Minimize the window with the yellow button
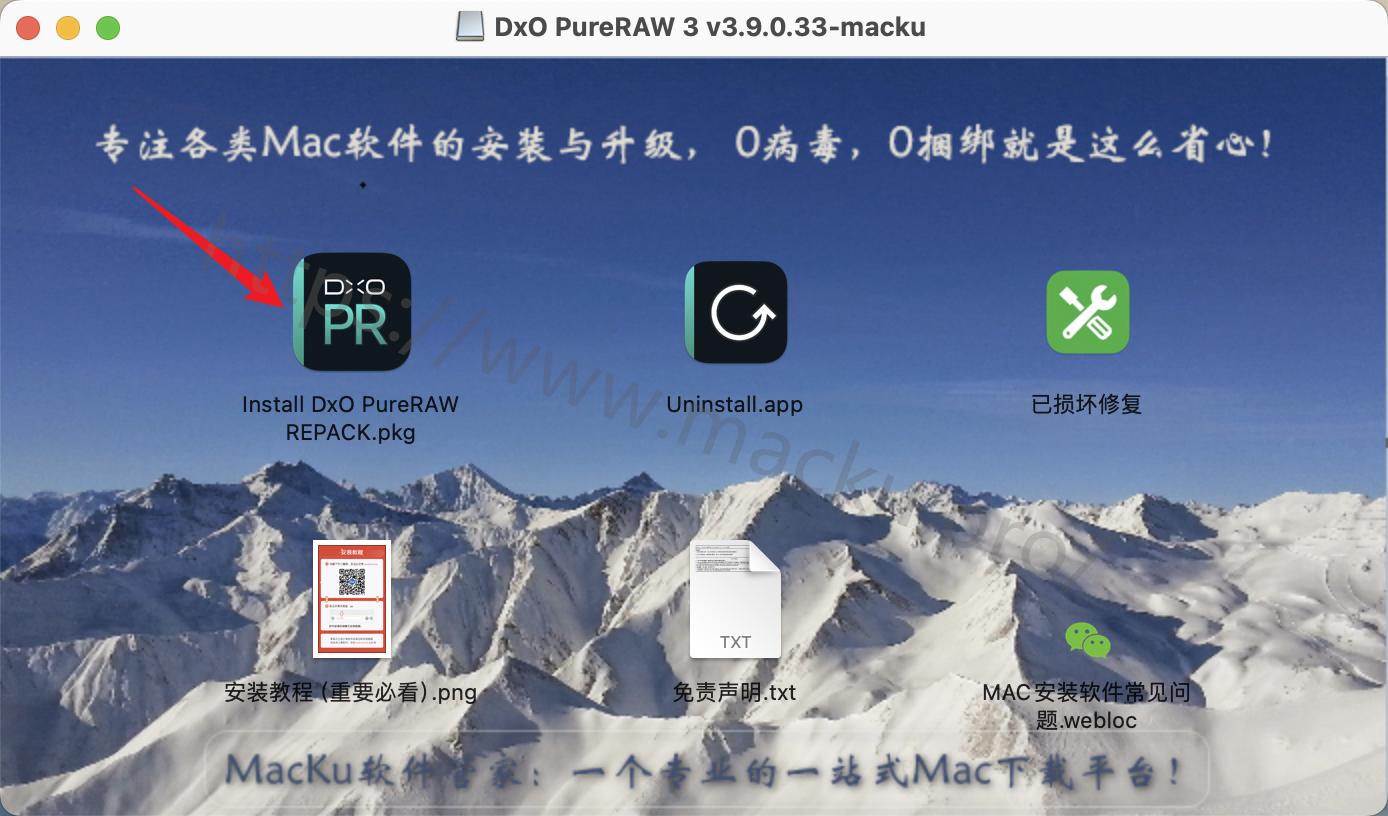The width and height of the screenshot is (1388, 816). point(68,28)
